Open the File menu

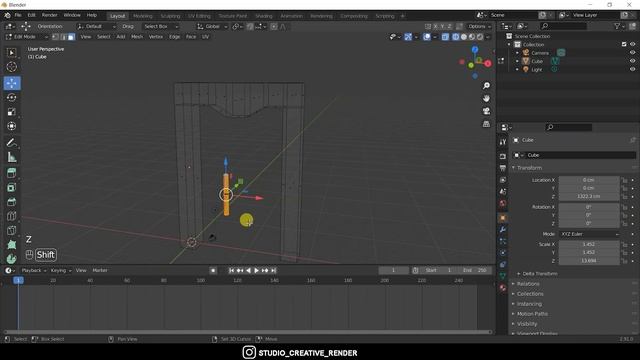pos(18,15)
